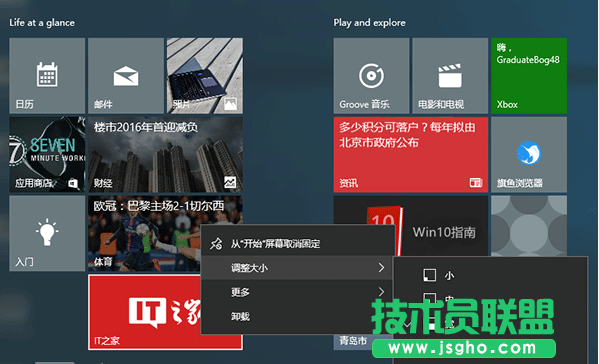Open the 资讯 red news tile
This screenshot has height=364, width=599.
pos(411,154)
